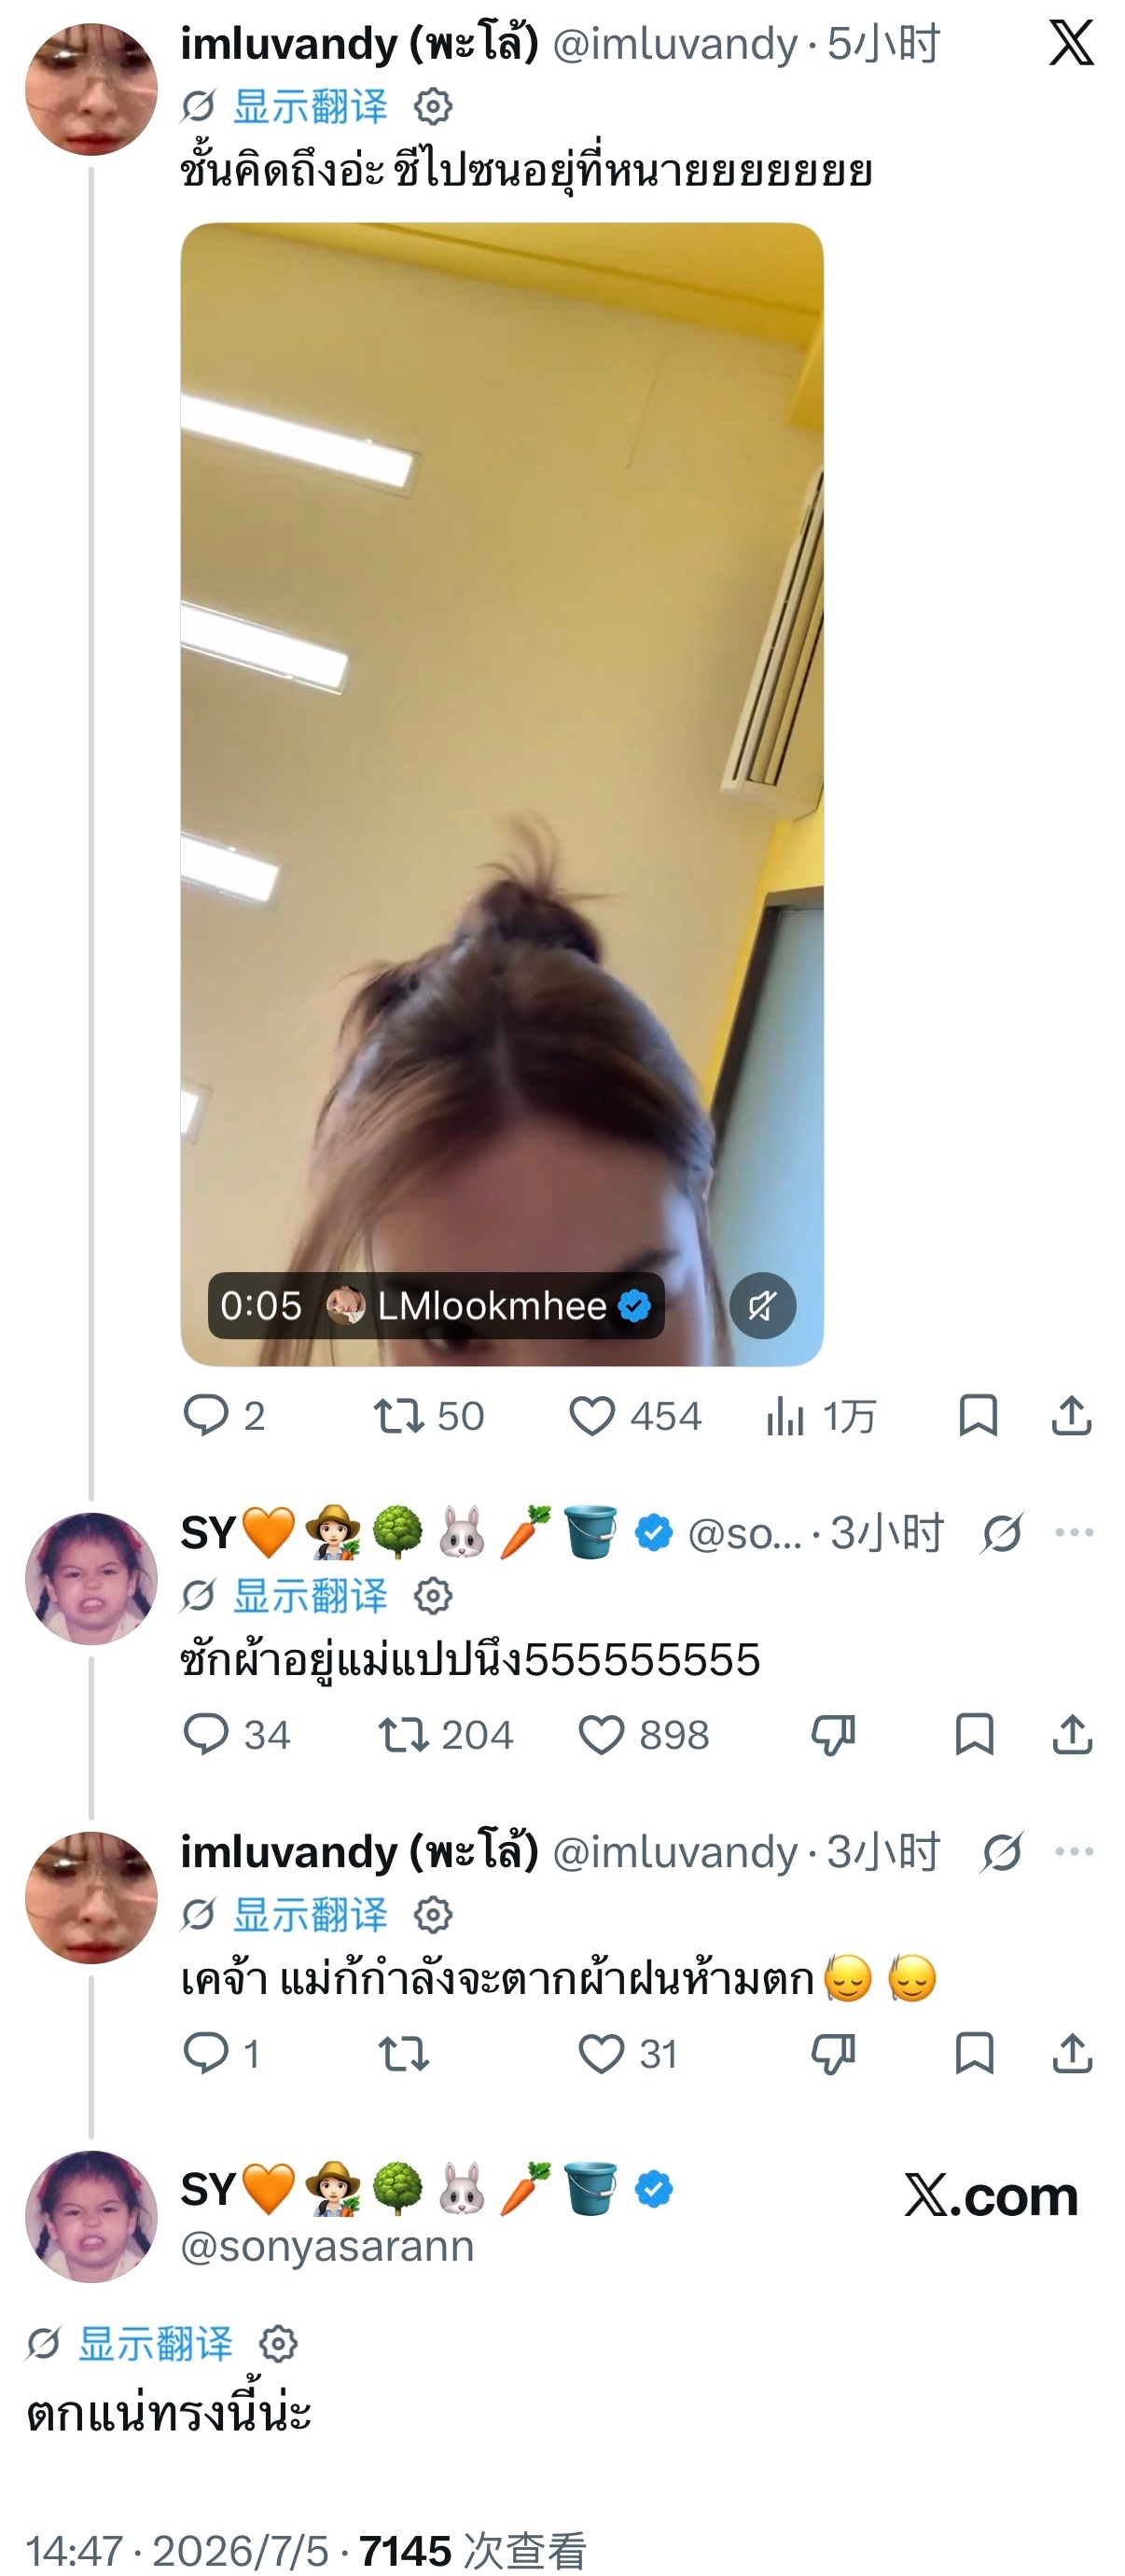This screenshot has height=2576, width=1125.
Task: Unmute the video with the sound icon
Action: pos(762,1305)
